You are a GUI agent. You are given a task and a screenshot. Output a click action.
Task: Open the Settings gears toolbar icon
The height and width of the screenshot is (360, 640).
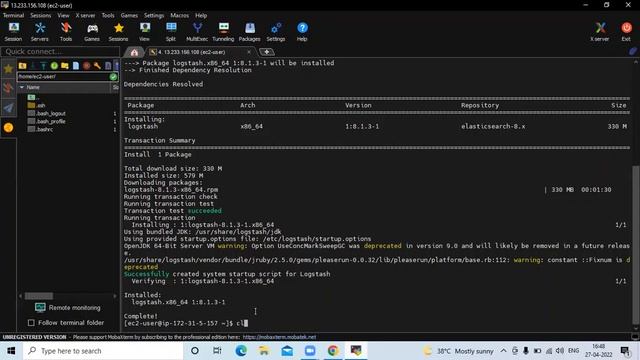coord(276,32)
